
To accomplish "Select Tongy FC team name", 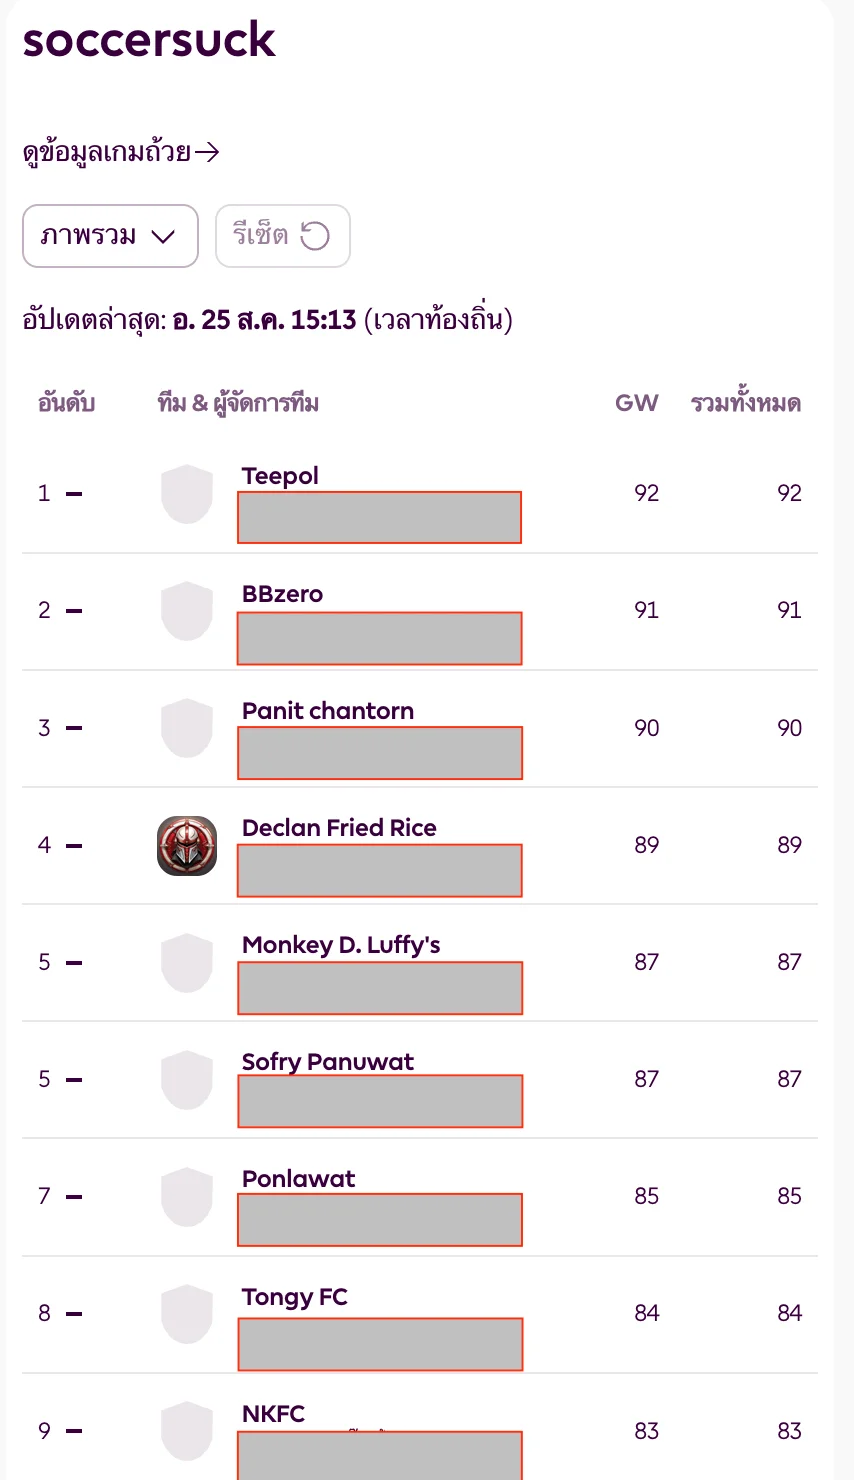I will 295,1297.
